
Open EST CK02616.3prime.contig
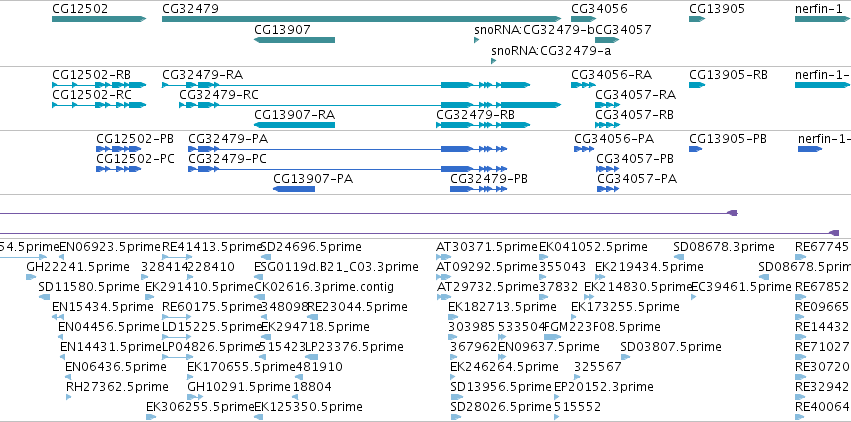coord(324,286)
